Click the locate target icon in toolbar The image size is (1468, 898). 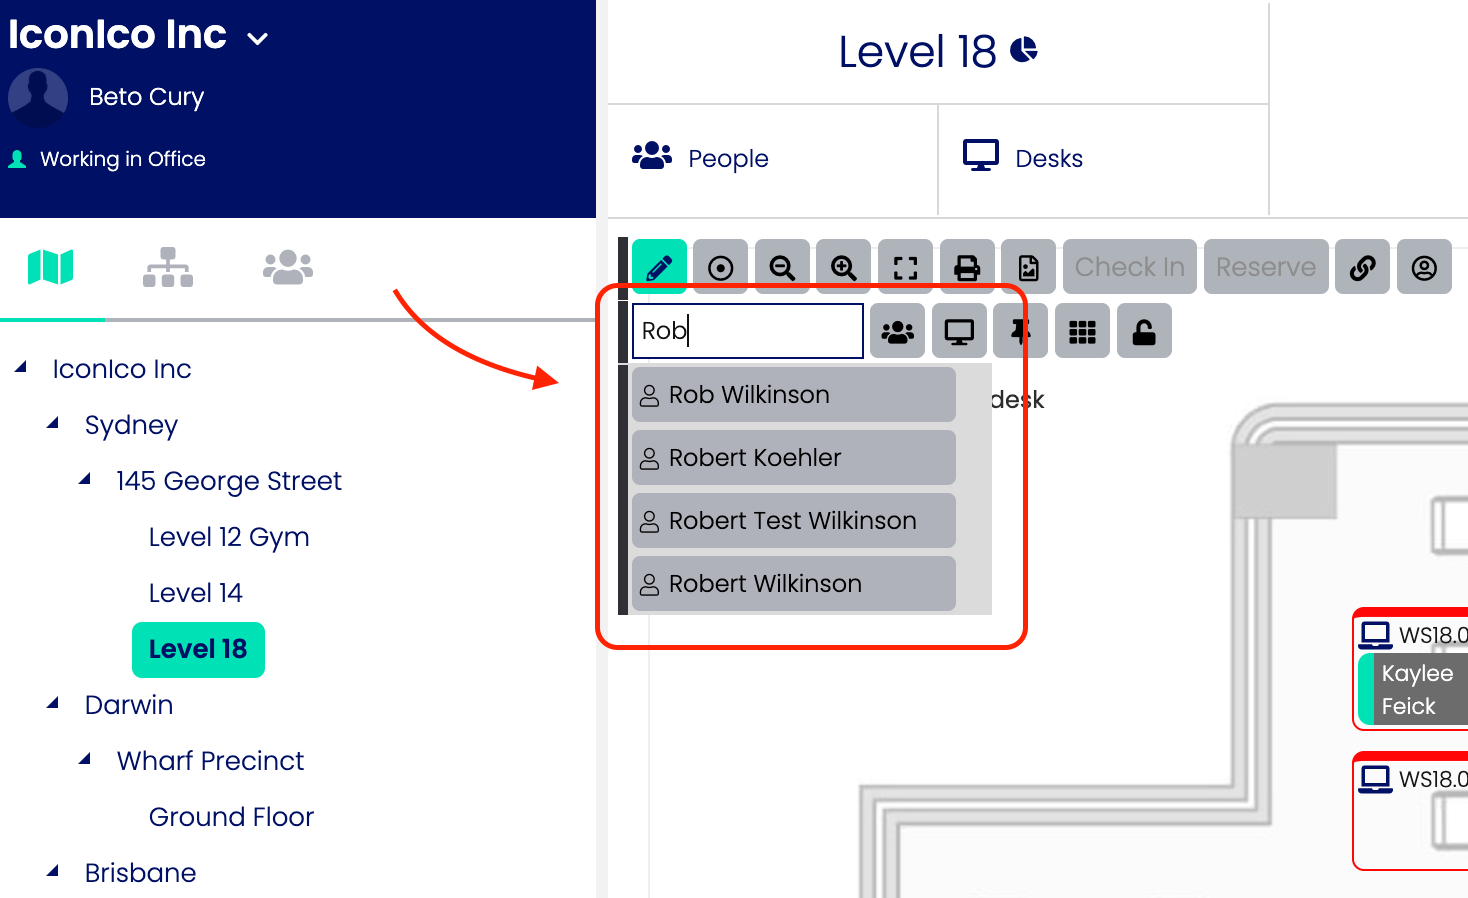click(x=720, y=267)
